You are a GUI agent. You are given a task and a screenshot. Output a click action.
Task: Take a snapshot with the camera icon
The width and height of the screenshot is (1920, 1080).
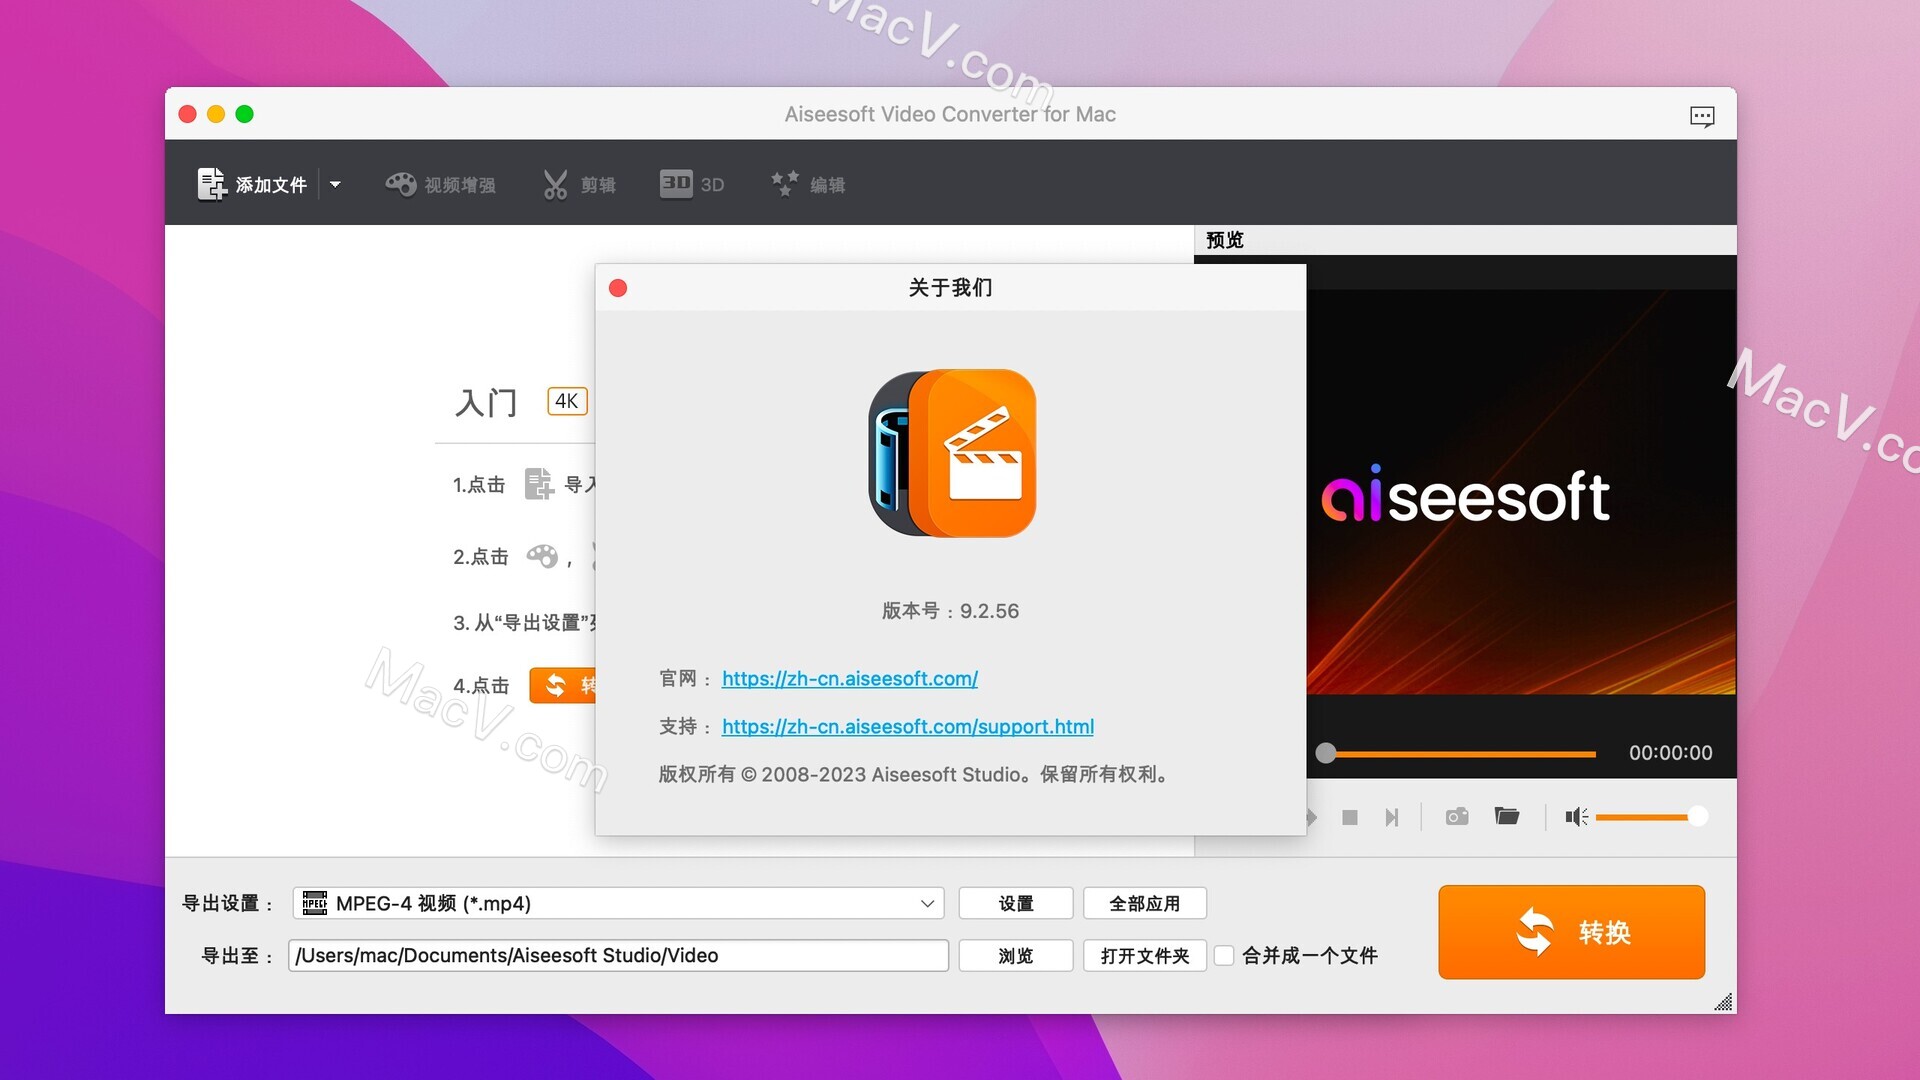coord(1457,817)
